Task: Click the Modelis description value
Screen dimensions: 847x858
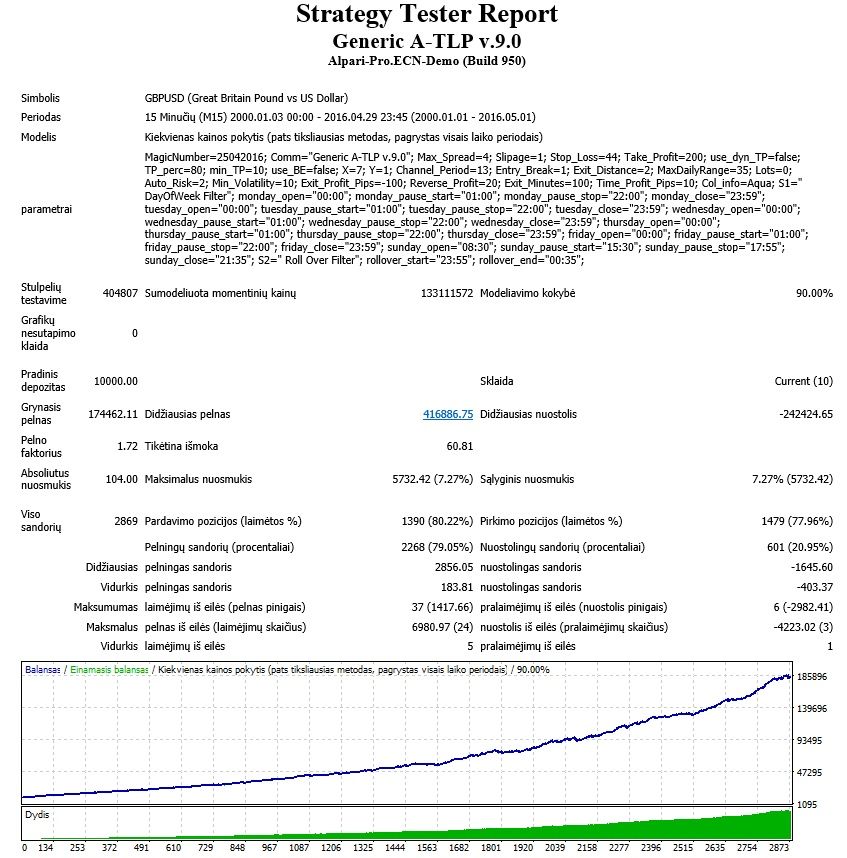Action: point(344,137)
